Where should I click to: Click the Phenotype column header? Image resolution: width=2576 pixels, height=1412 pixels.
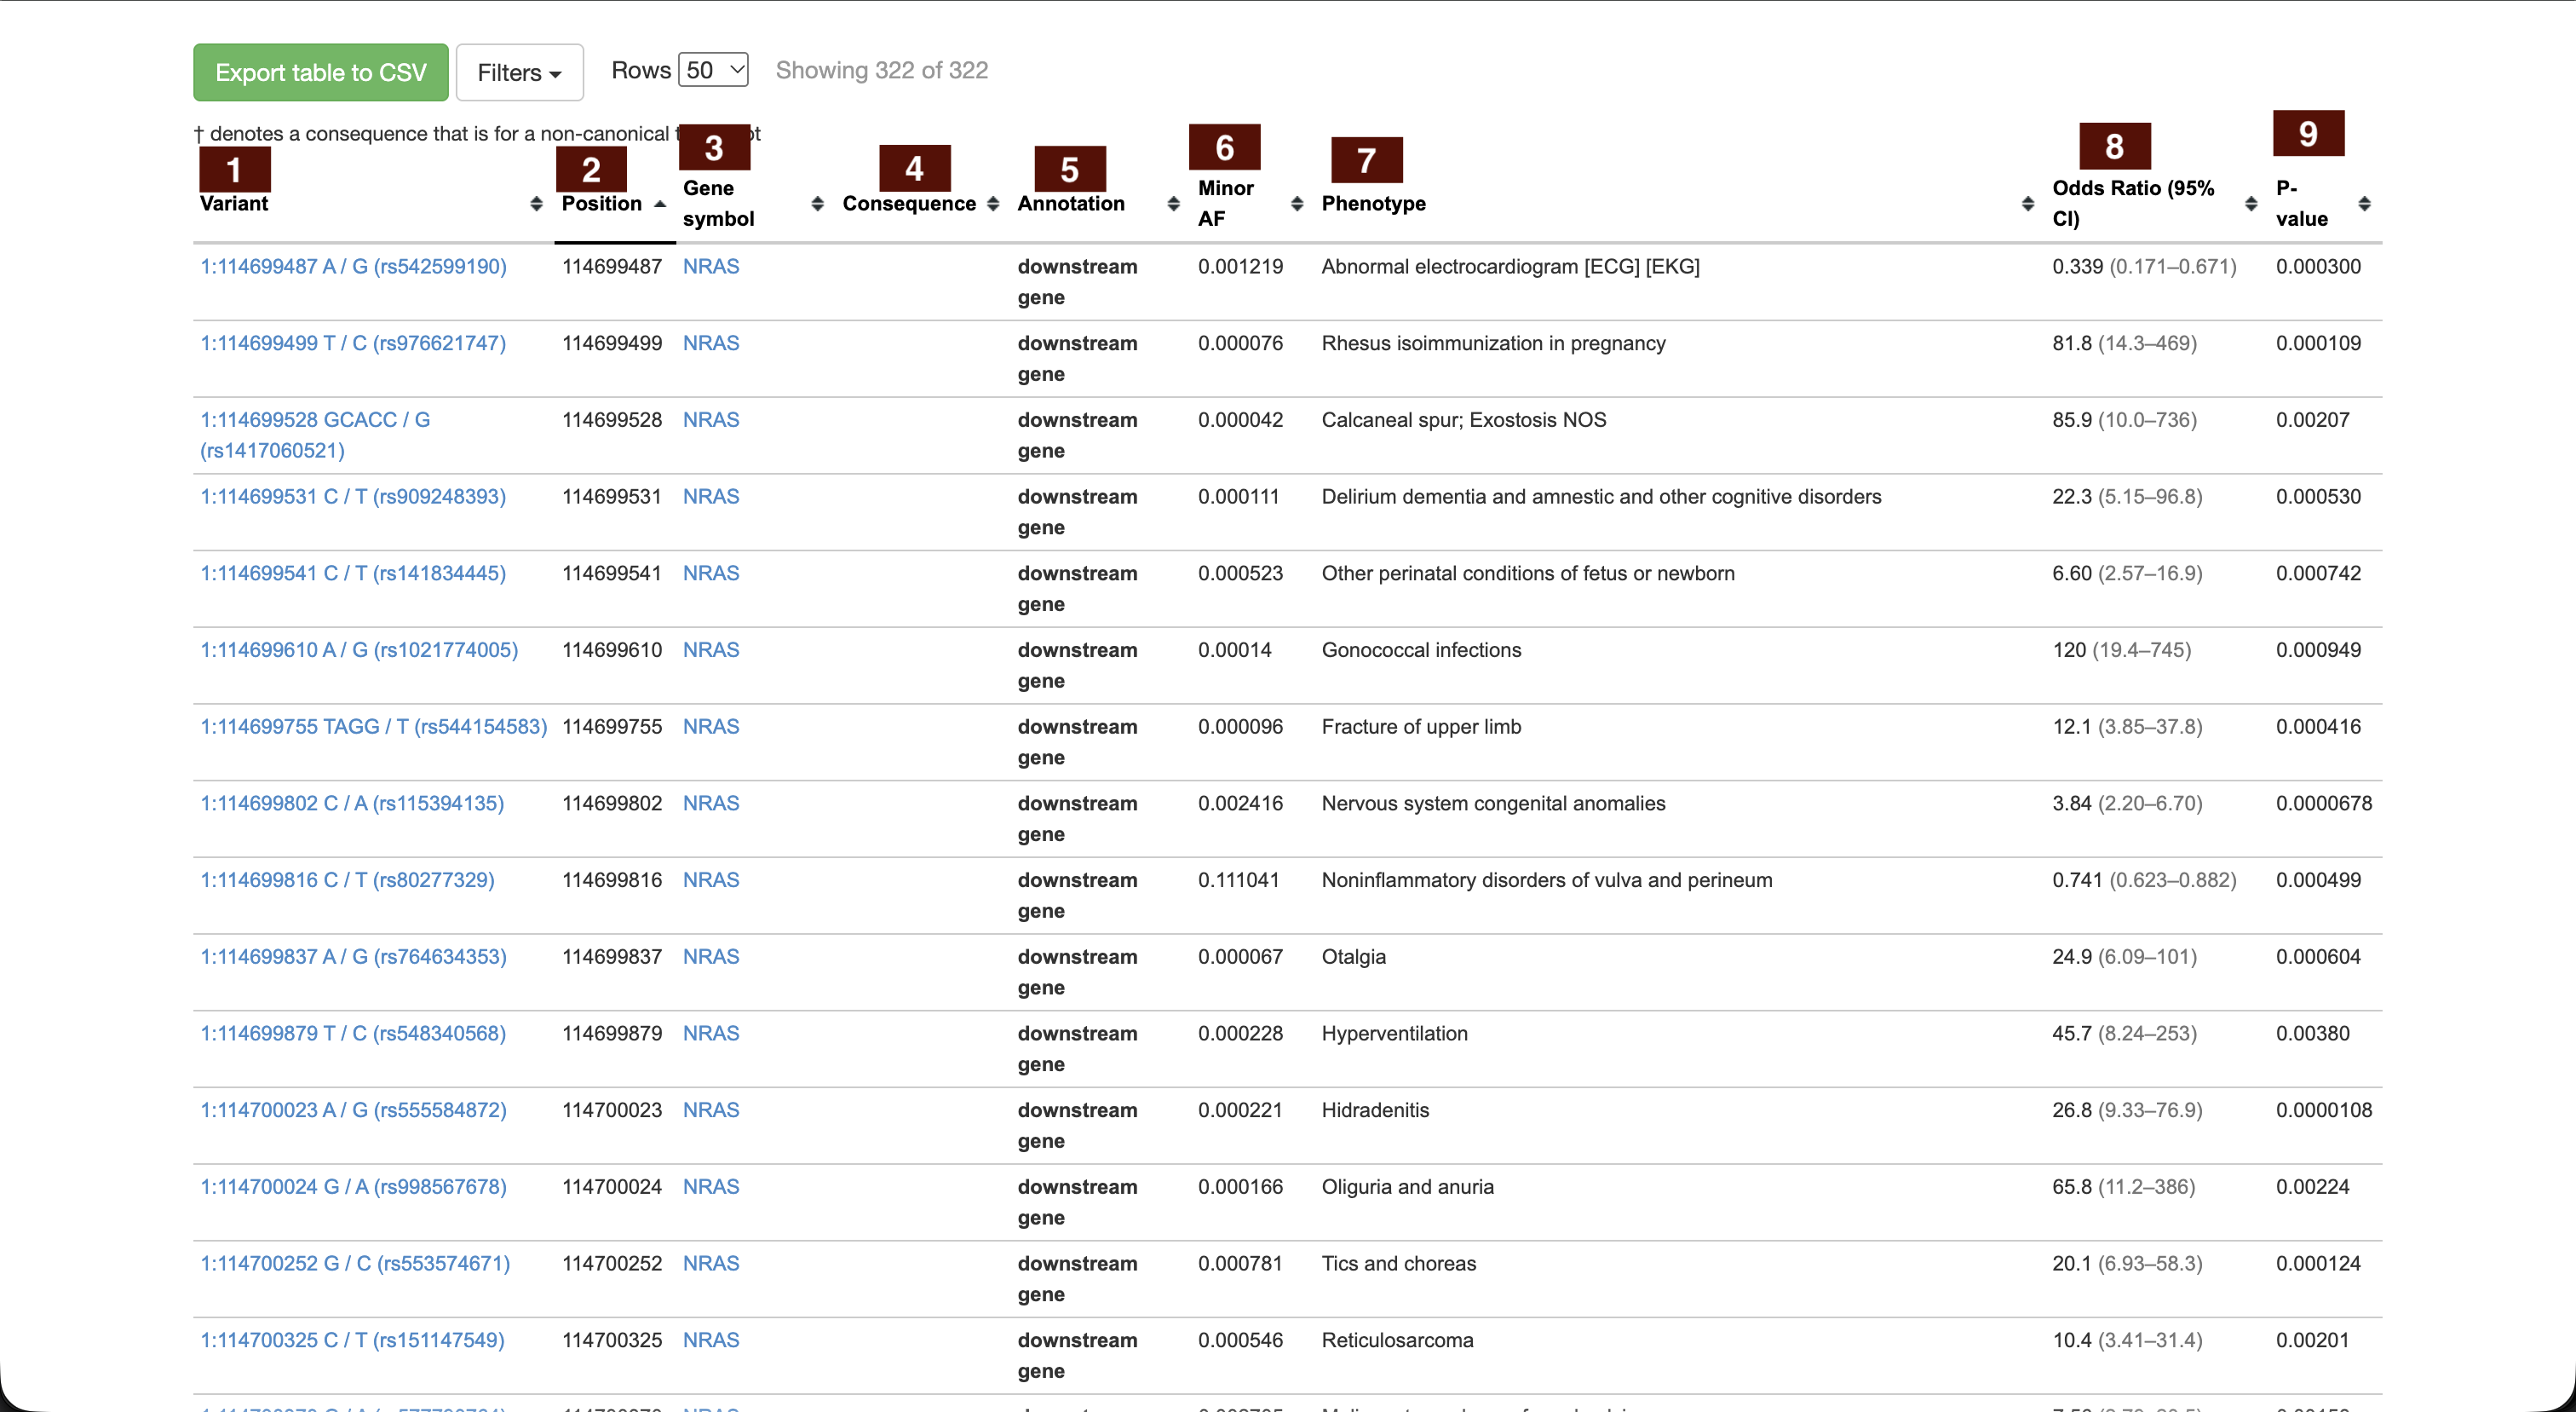pyautogui.click(x=1373, y=204)
